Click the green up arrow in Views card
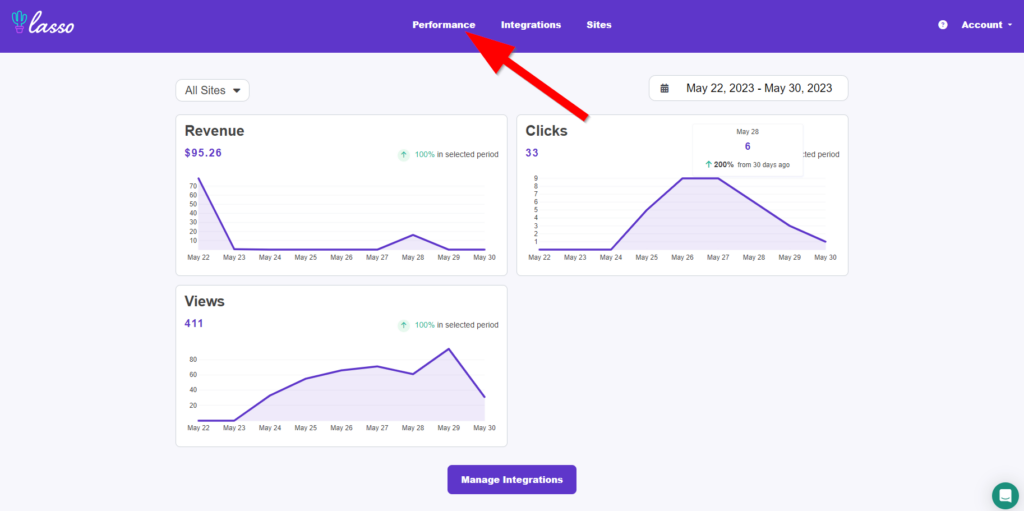Image resolution: width=1024 pixels, height=511 pixels. 404,325
